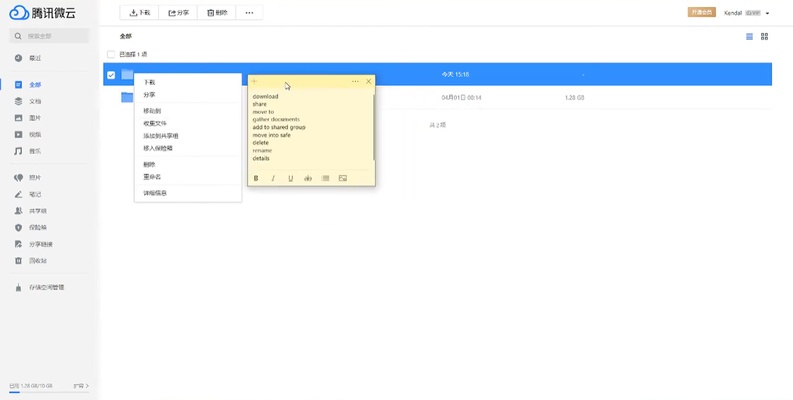Toggle bullet list in sticky note

(325, 178)
